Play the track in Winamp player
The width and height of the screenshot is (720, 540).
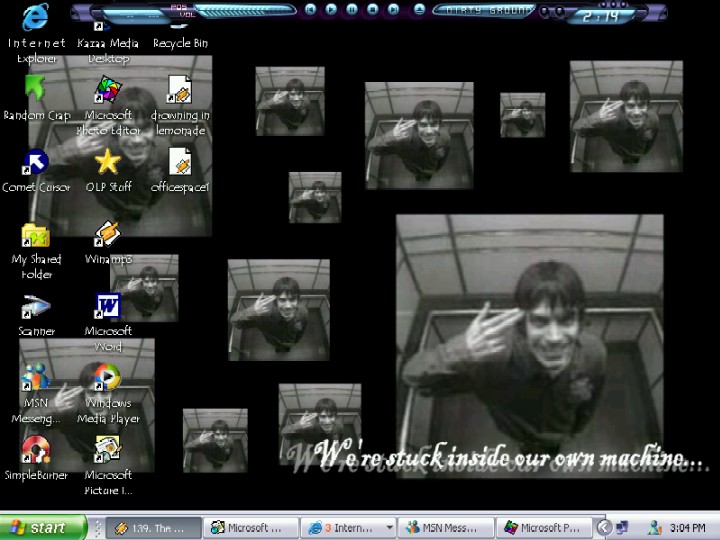coord(331,9)
